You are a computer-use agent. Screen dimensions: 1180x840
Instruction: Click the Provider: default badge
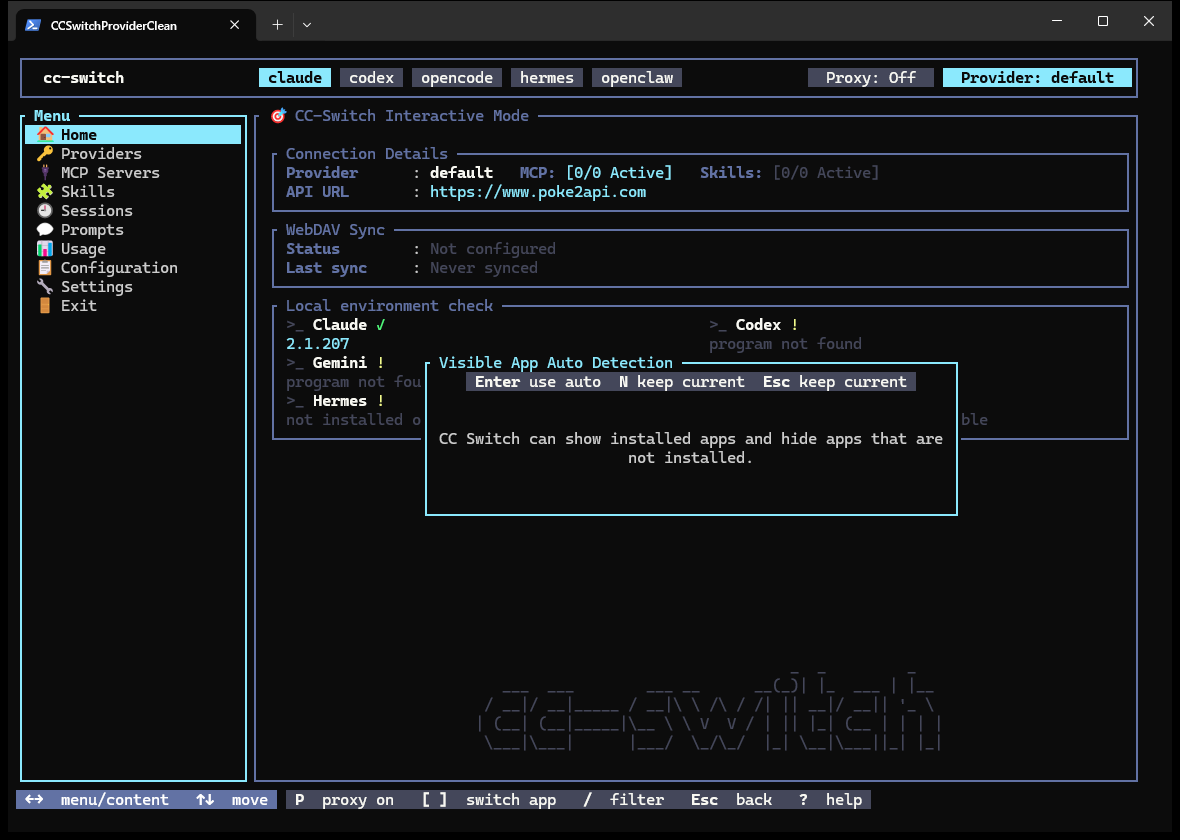1038,78
